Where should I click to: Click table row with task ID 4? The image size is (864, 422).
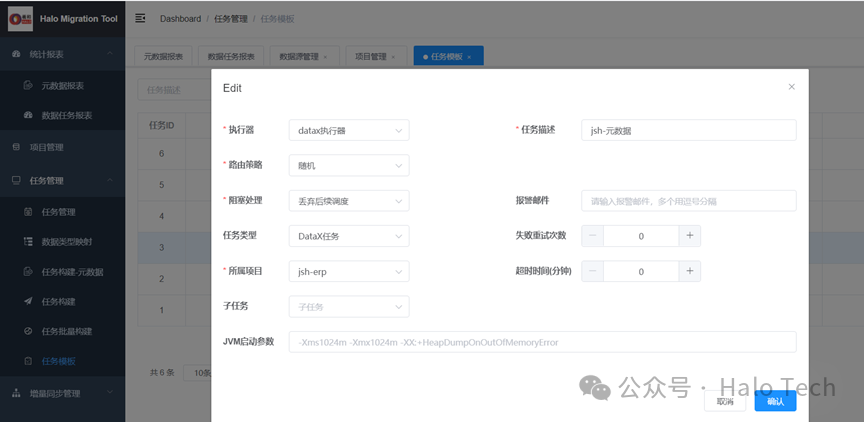pyautogui.click(x=161, y=216)
